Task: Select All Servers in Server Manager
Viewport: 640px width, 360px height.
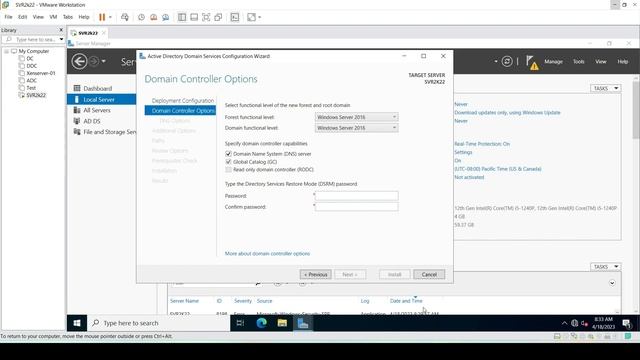Action: [97, 110]
